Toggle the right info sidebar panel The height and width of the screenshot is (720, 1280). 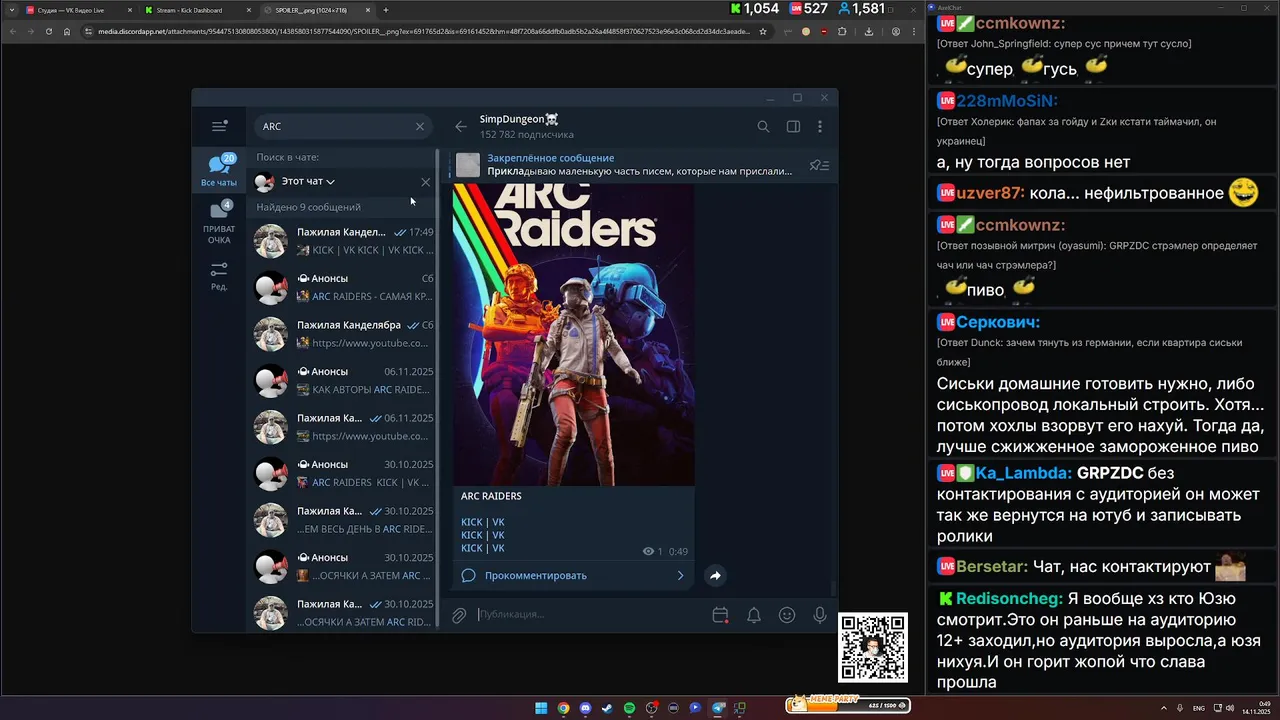click(793, 126)
